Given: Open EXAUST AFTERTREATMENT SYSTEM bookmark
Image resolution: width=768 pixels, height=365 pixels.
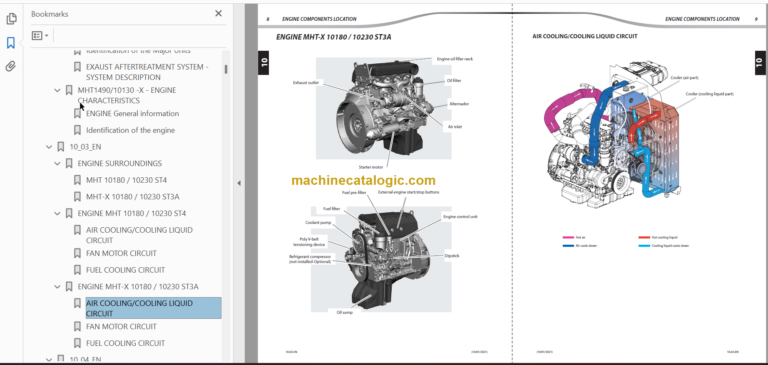Looking at the screenshot, I should point(147,72).
